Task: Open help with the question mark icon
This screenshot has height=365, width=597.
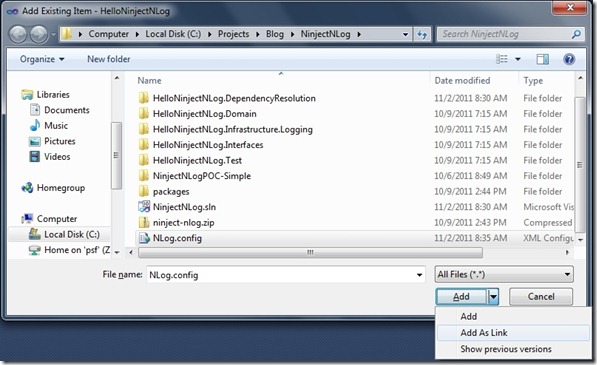Action: (x=569, y=59)
